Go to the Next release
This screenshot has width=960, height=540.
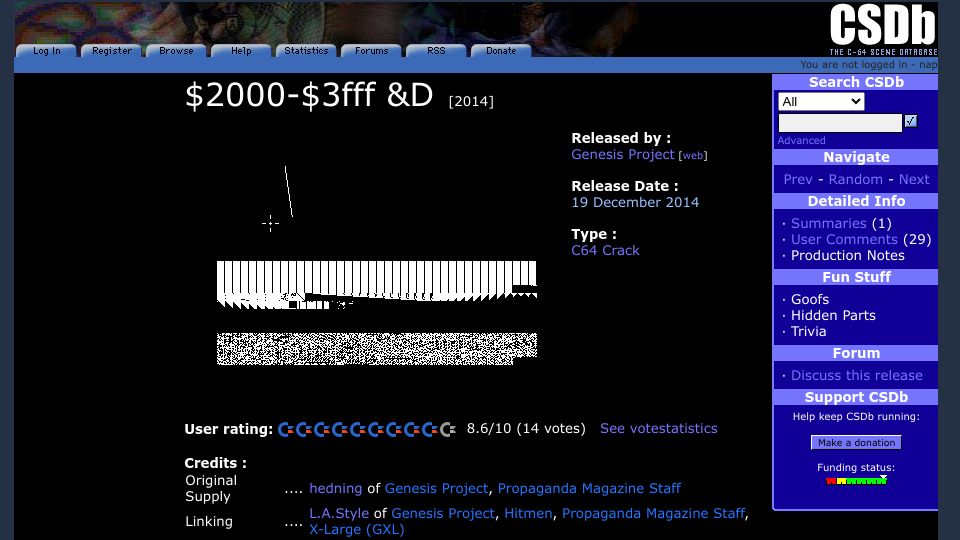coord(914,179)
